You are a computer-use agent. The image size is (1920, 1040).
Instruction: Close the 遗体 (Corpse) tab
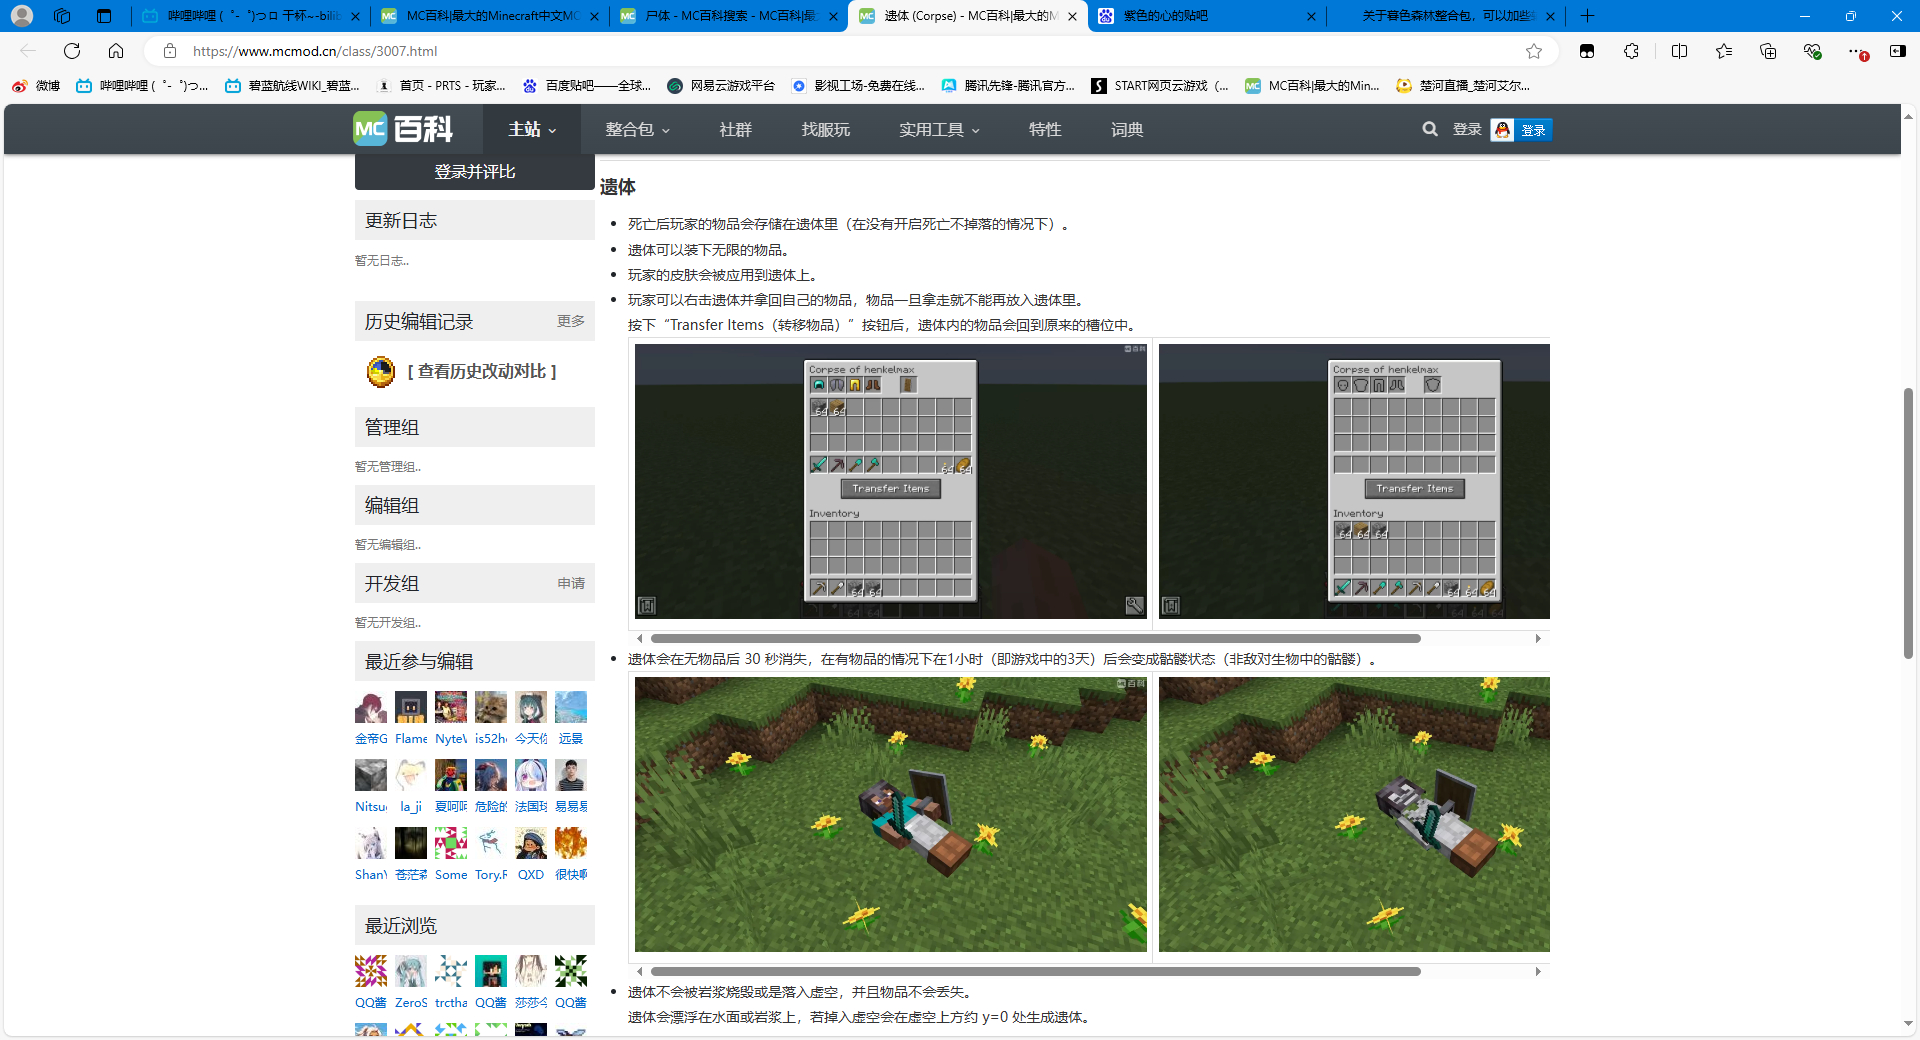[x=1072, y=16]
